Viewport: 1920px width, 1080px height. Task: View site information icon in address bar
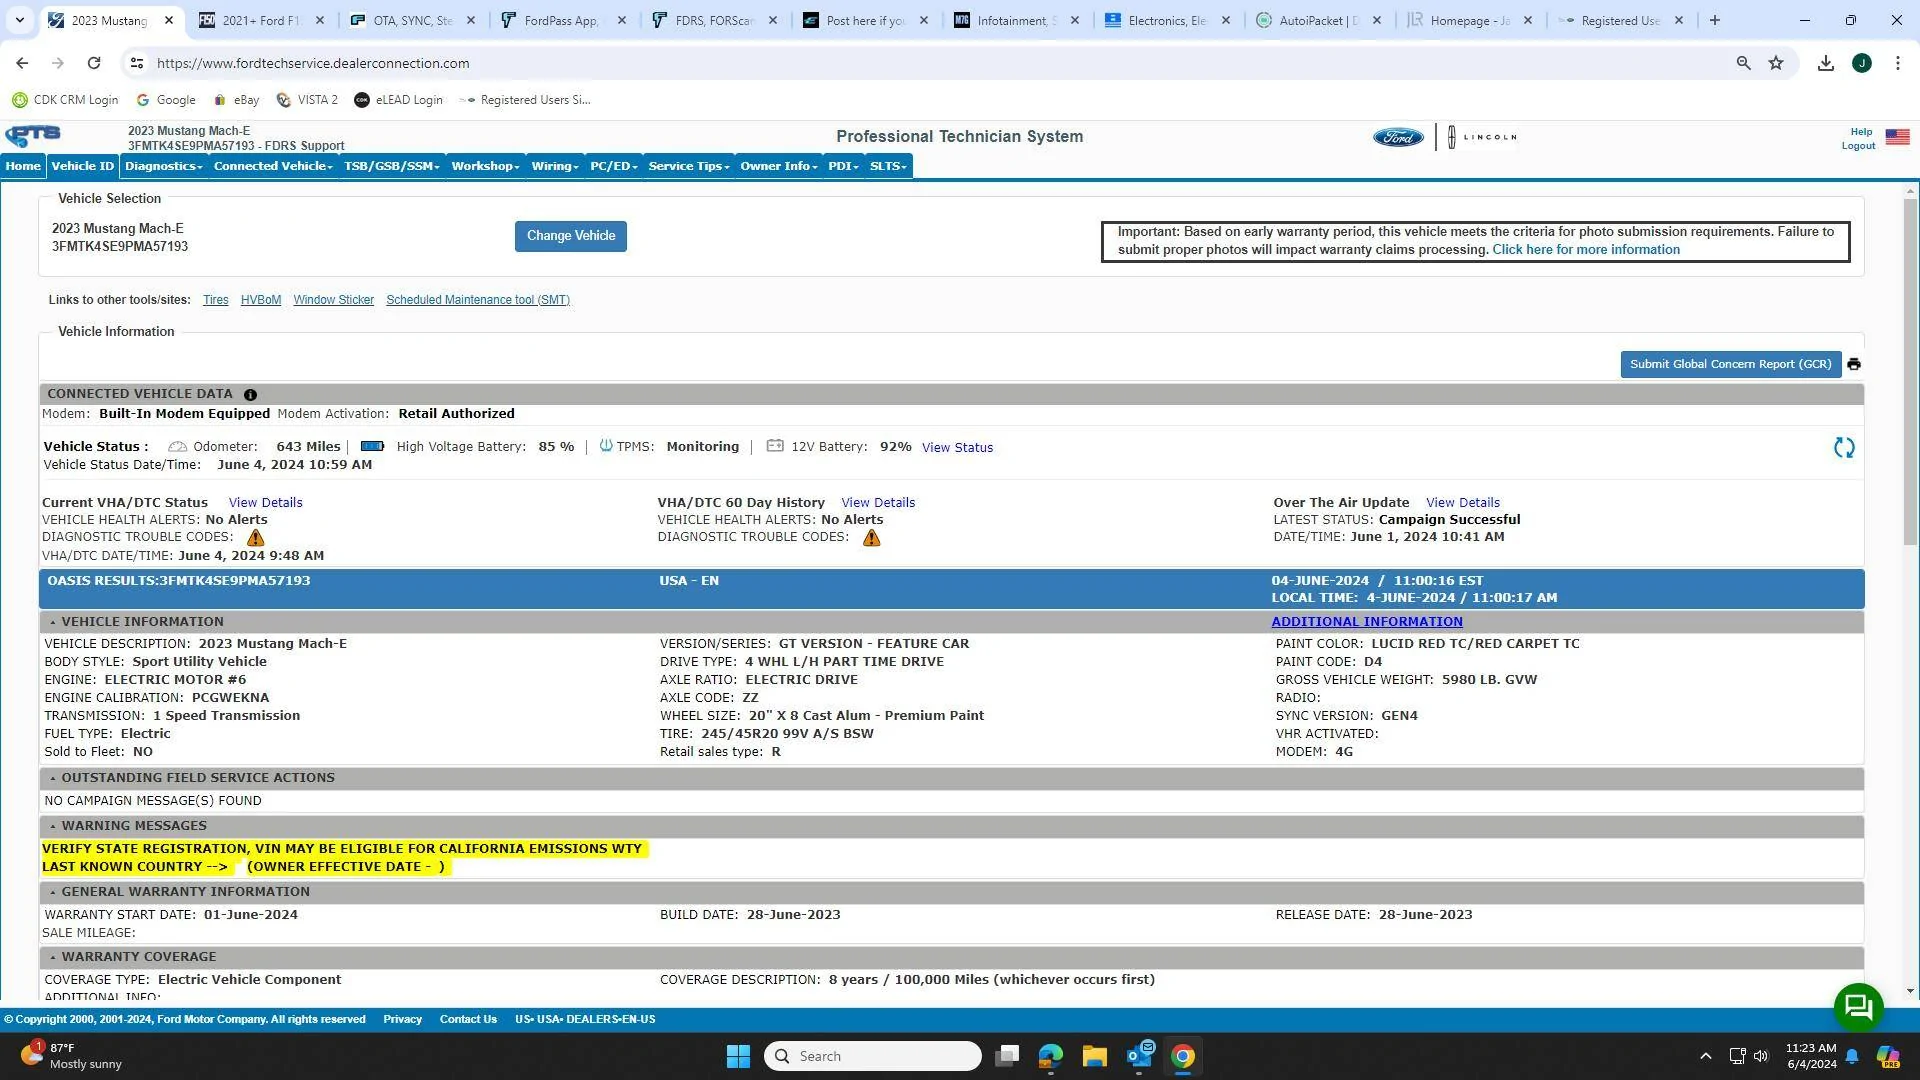click(x=137, y=63)
